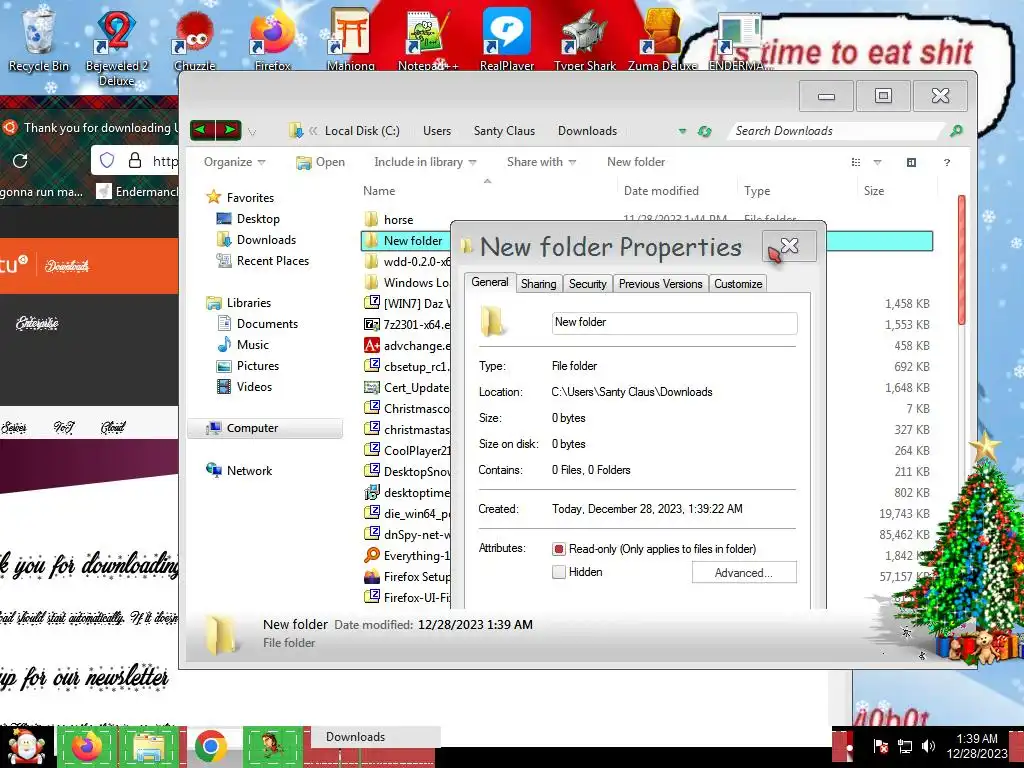This screenshot has width=1024, height=768.
Task: Click Santy Claus breadcrumb segment
Action: coord(504,131)
